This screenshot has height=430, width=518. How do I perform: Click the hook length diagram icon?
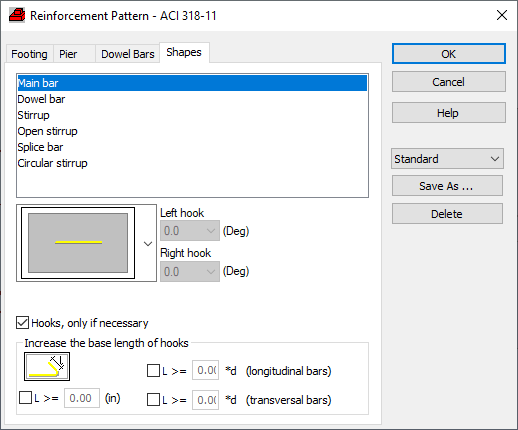pyautogui.click(x=47, y=366)
